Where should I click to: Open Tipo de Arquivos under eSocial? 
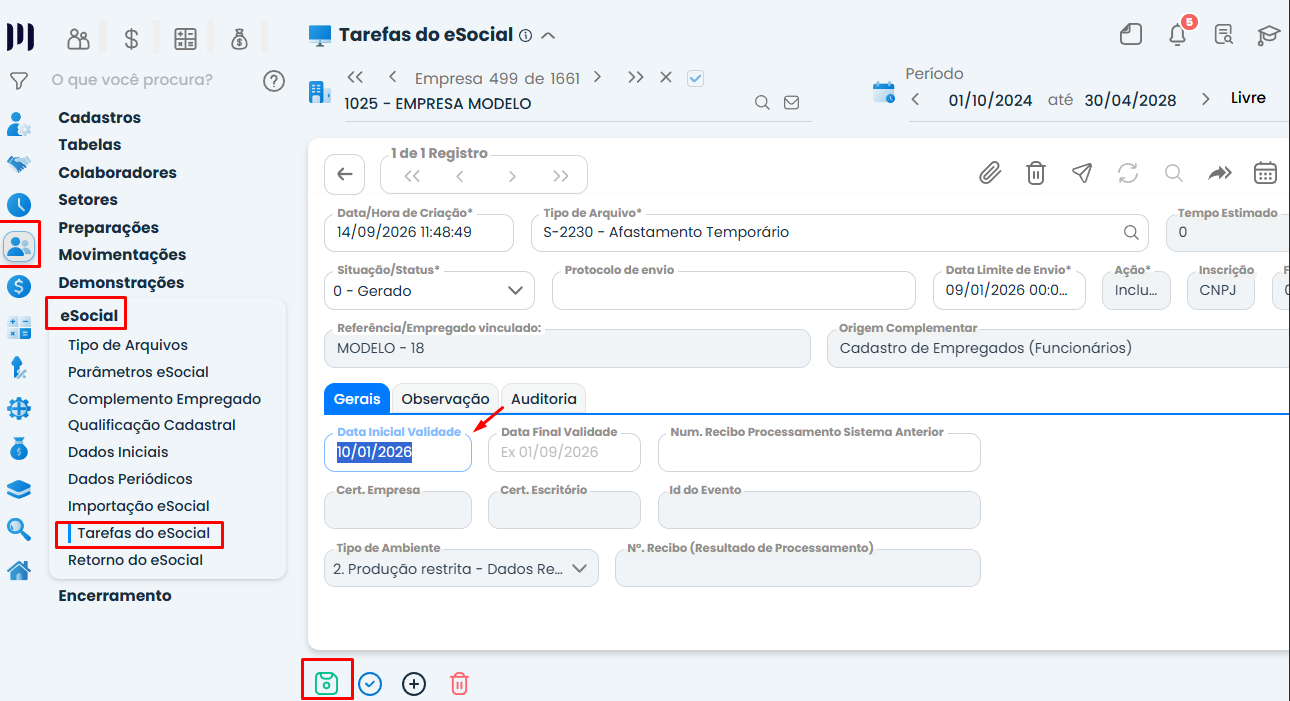click(128, 345)
